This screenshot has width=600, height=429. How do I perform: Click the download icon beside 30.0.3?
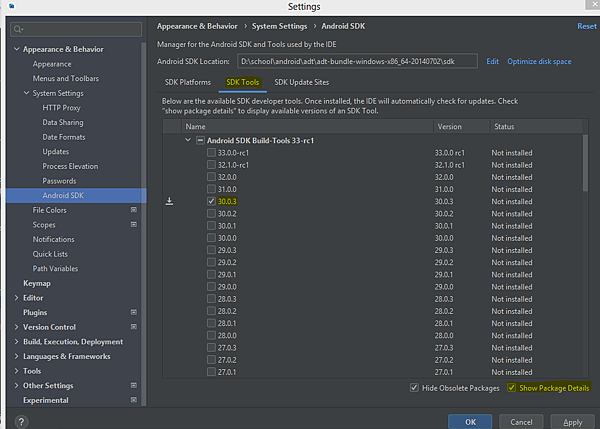(x=170, y=200)
